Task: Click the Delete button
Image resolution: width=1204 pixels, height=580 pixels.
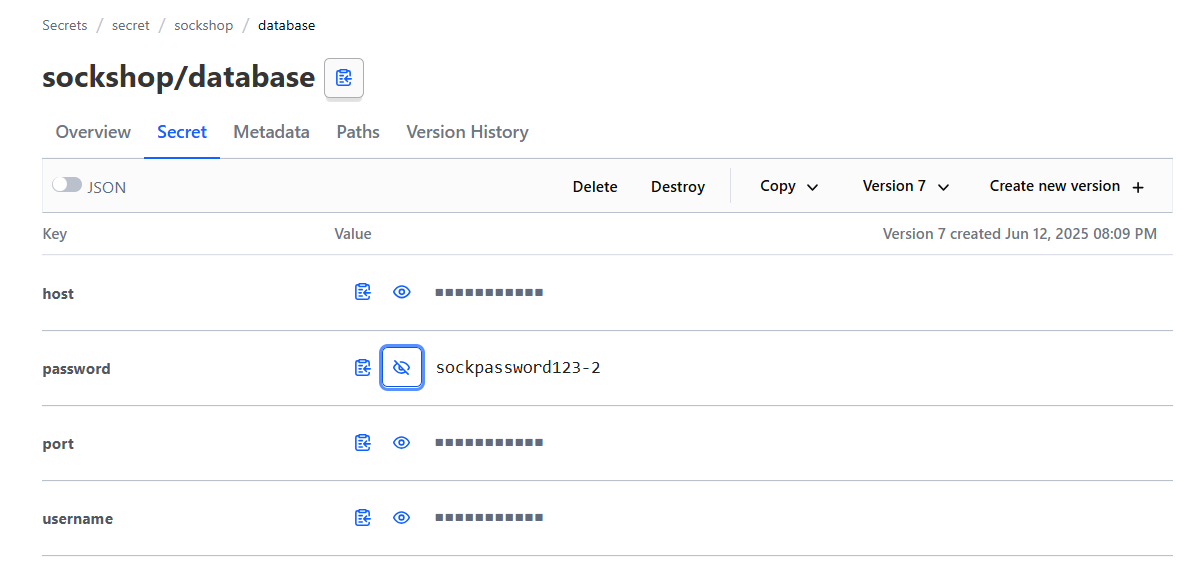Action: click(x=595, y=187)
